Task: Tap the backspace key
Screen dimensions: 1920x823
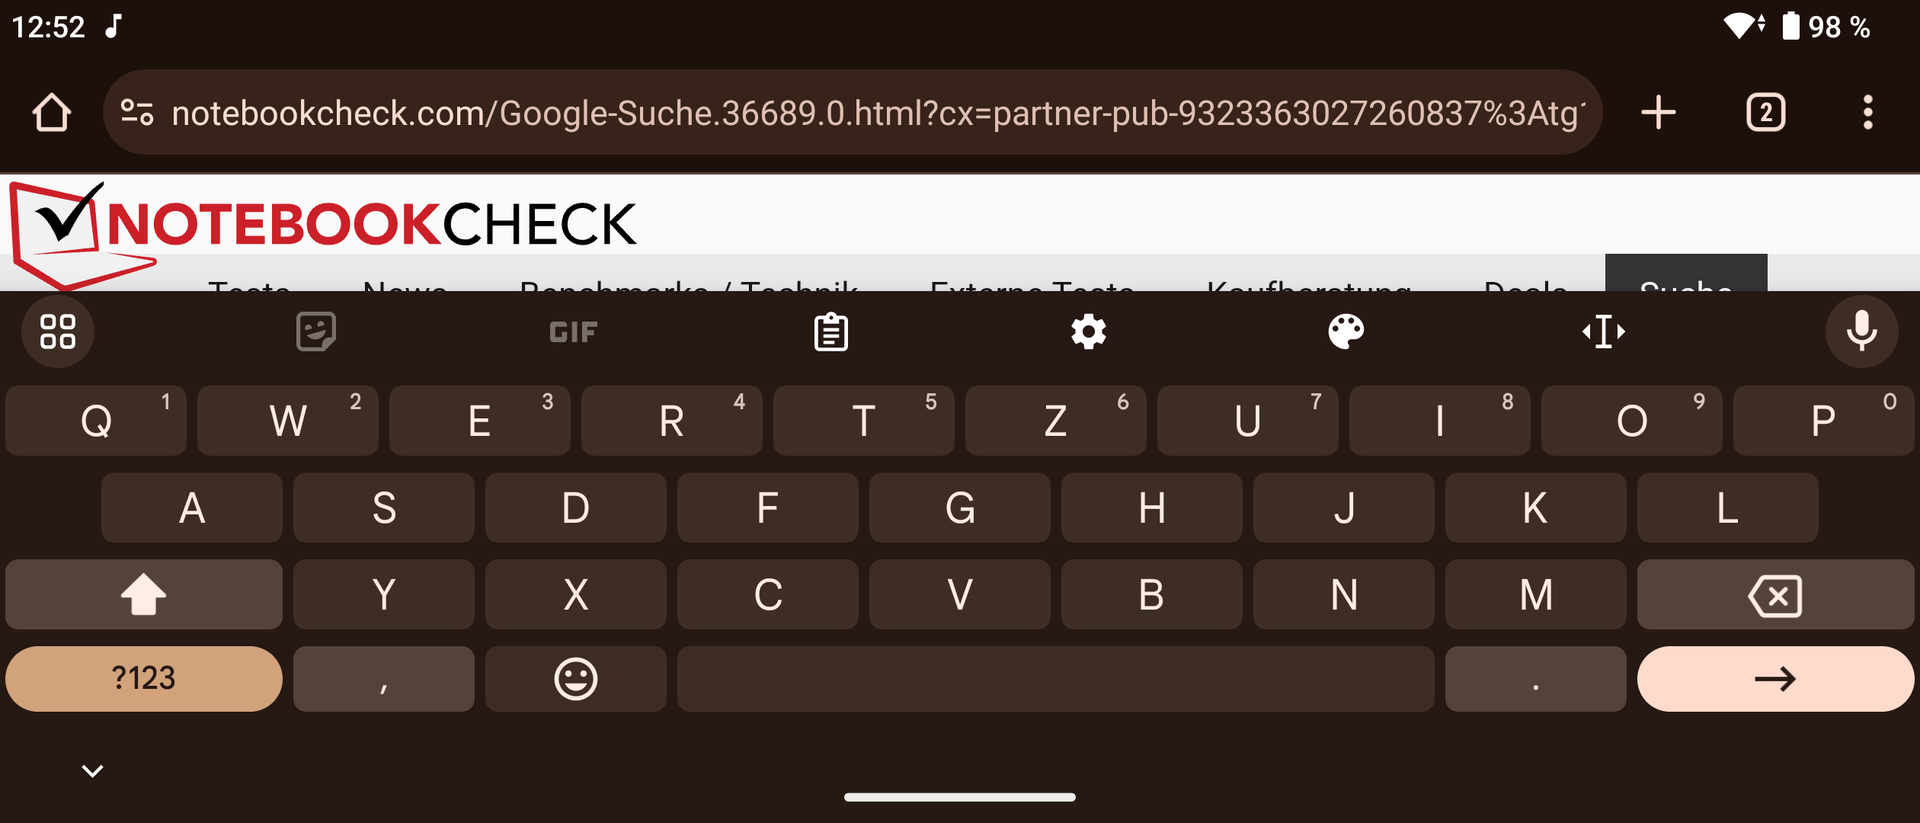Action: pos(1775,594)
